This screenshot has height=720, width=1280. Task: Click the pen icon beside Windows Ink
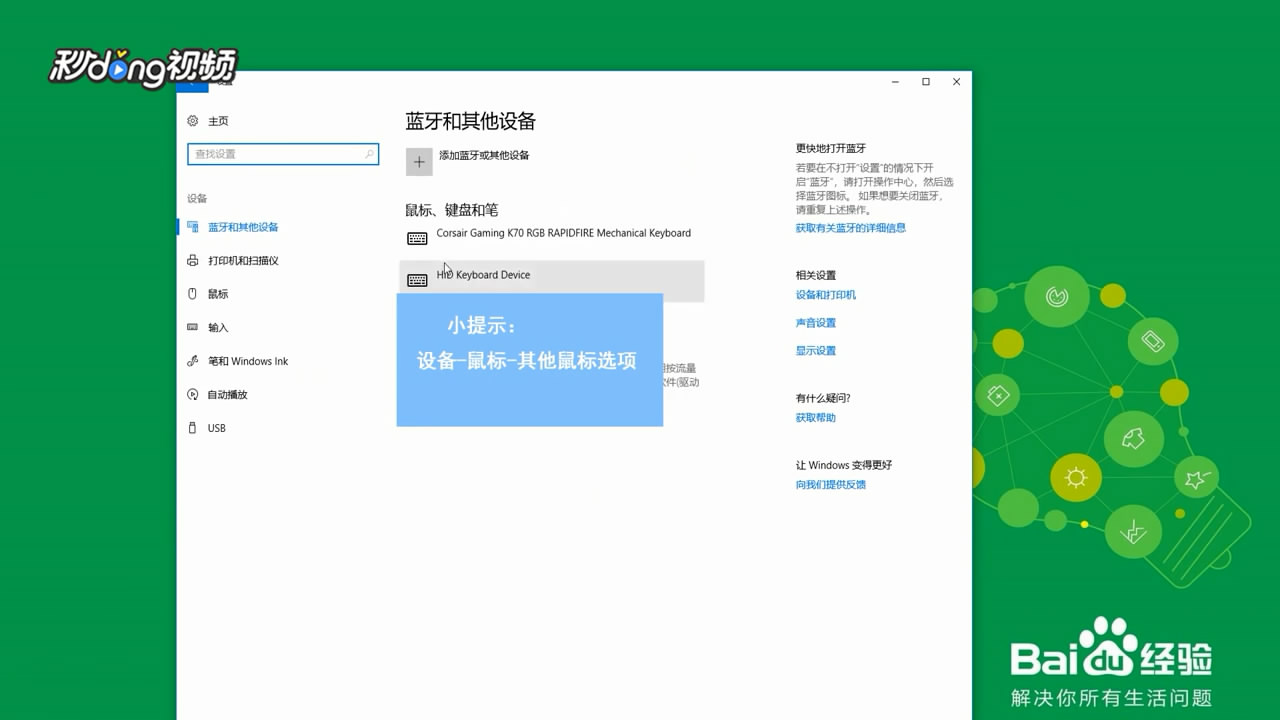coord(193,361)
